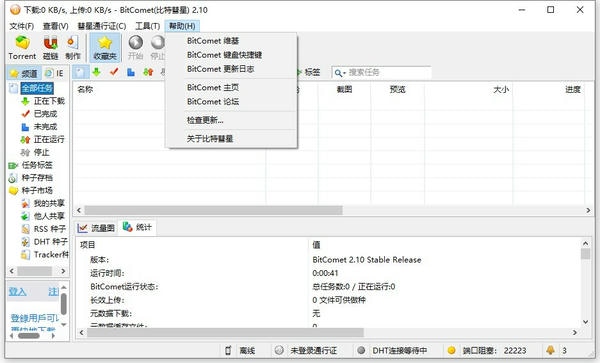The image size is (600, 363).
Task: Choose BitComet 维基 from Help menu
Action: pos(231,41)
